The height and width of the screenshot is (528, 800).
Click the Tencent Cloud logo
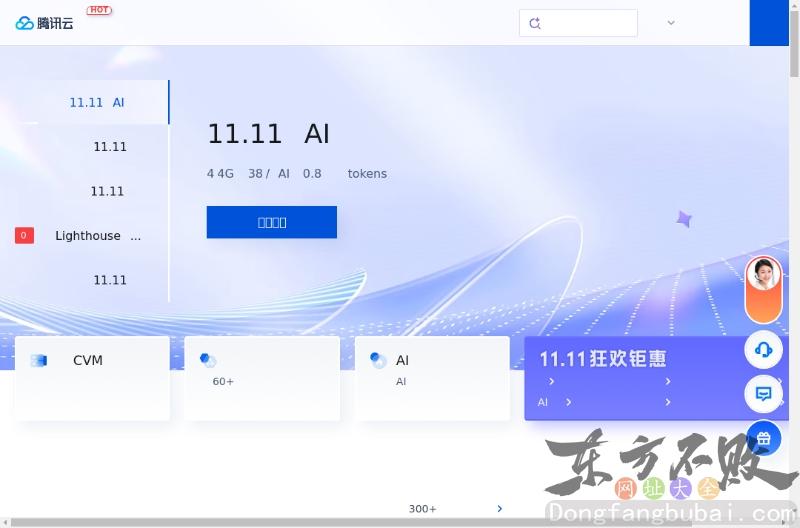click(45, 23)
